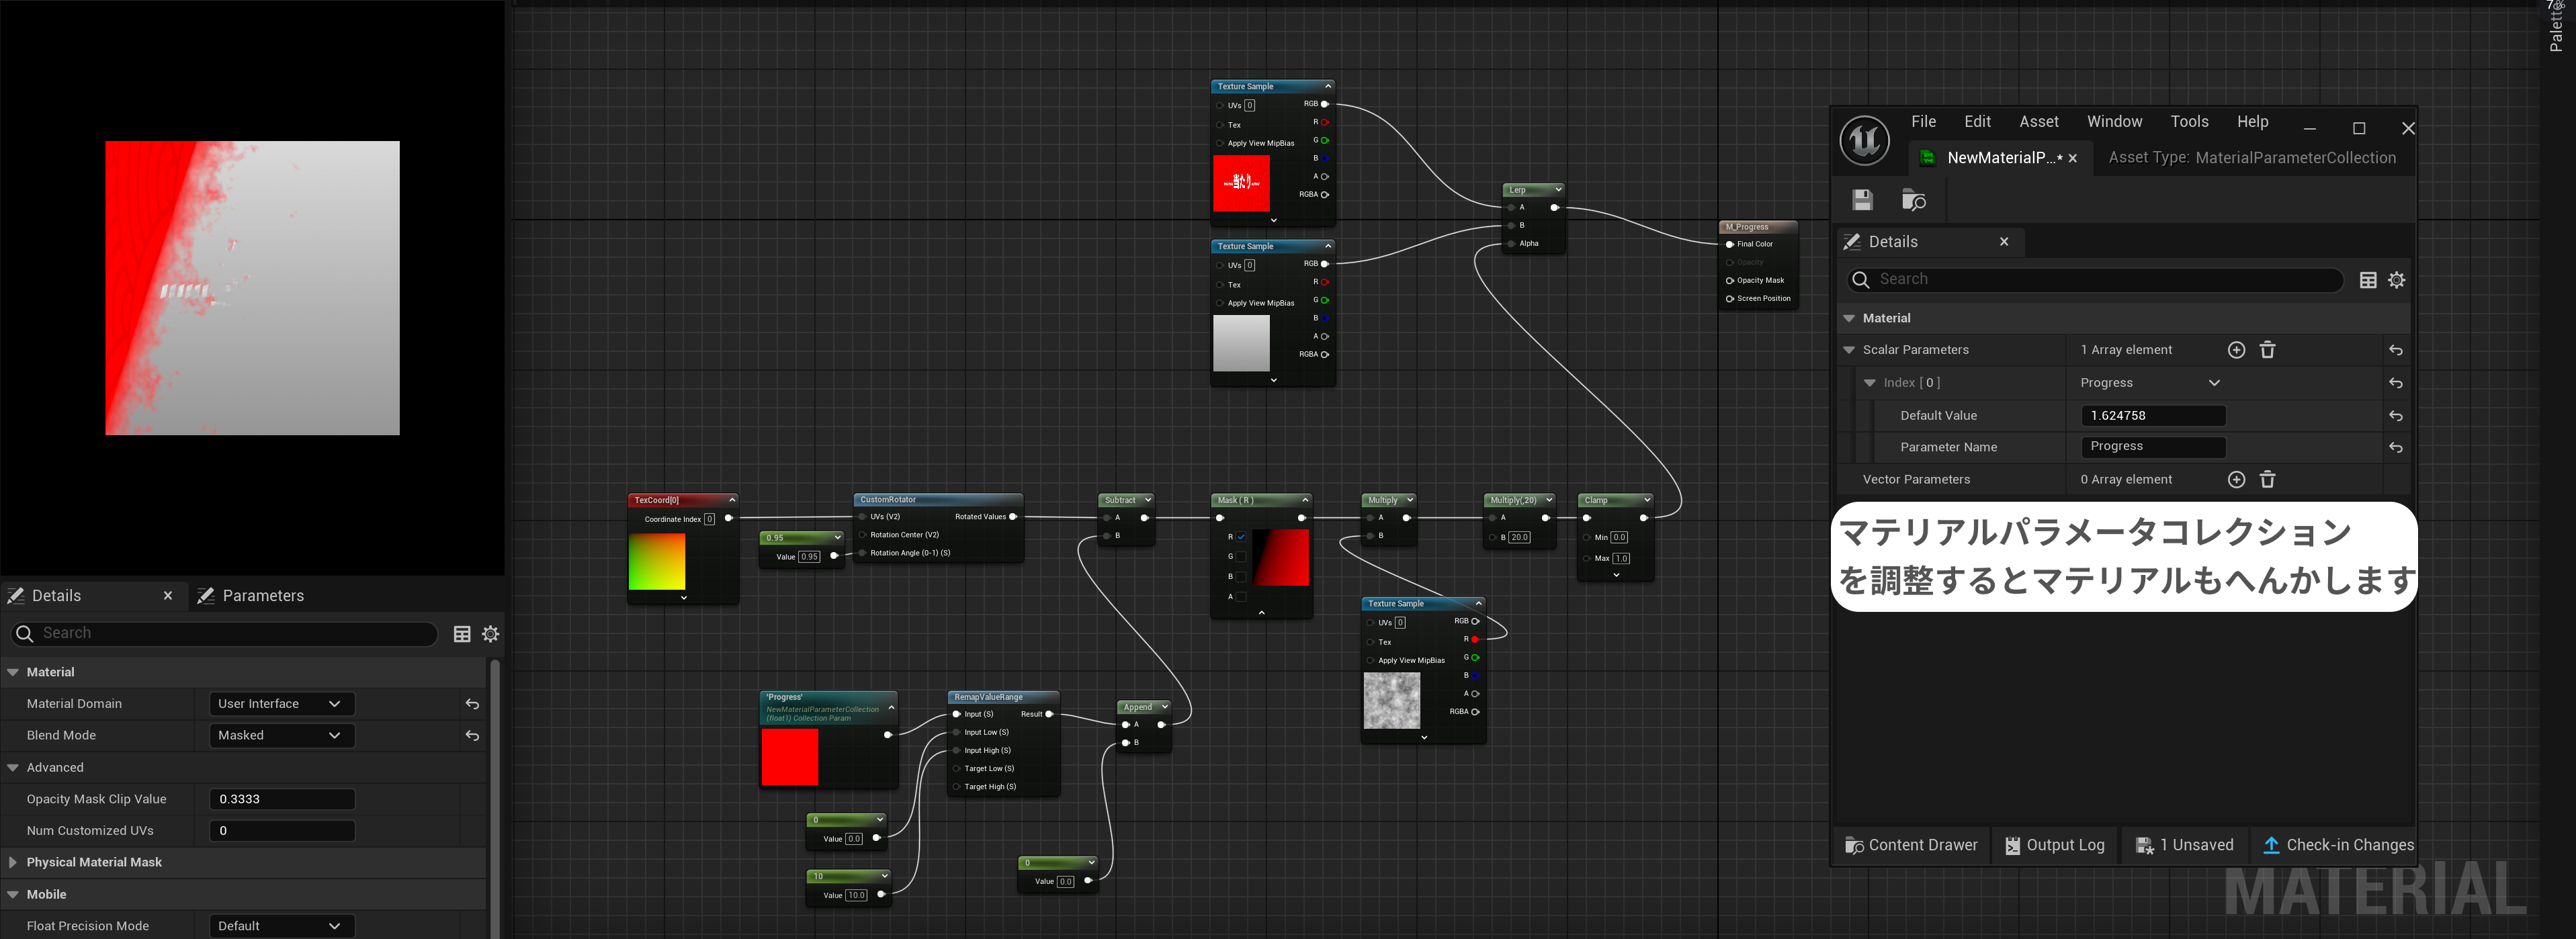Toggle R channel checkbox on Mask node
Image resolution: width=2576 pixels, height=939 pixels.
1241,537
